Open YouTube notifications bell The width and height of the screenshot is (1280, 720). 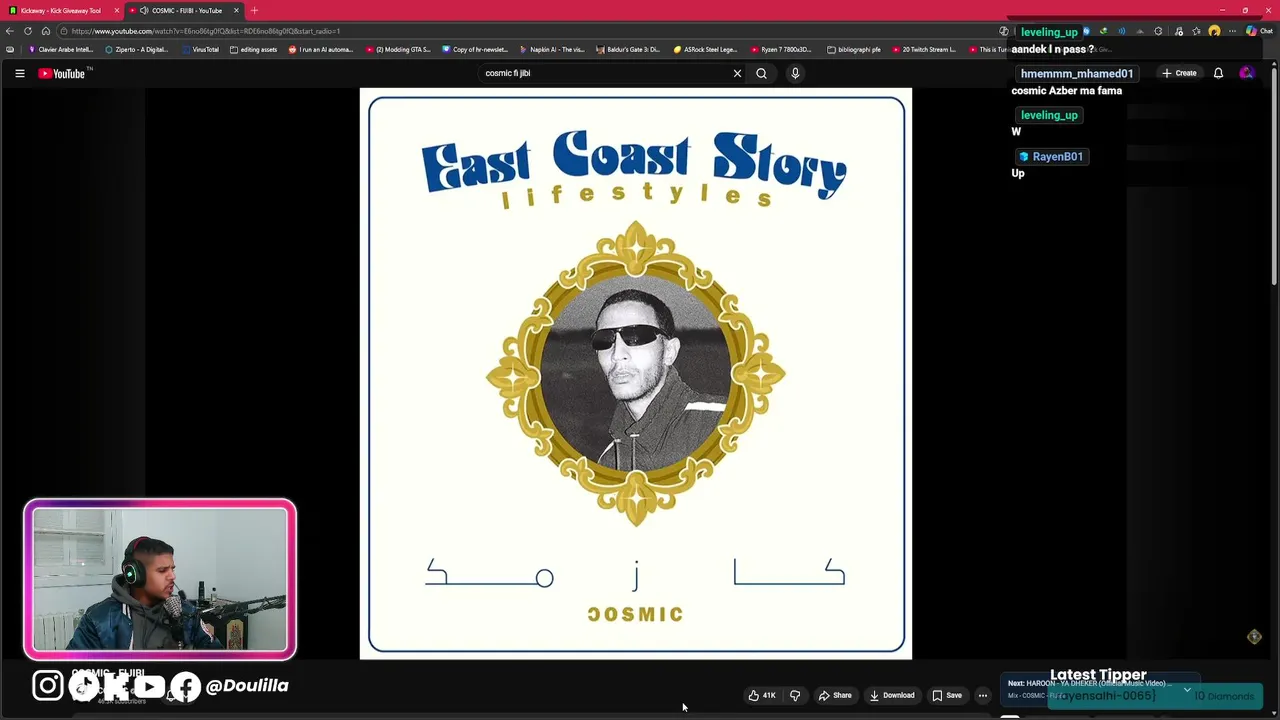[1218, 73]
